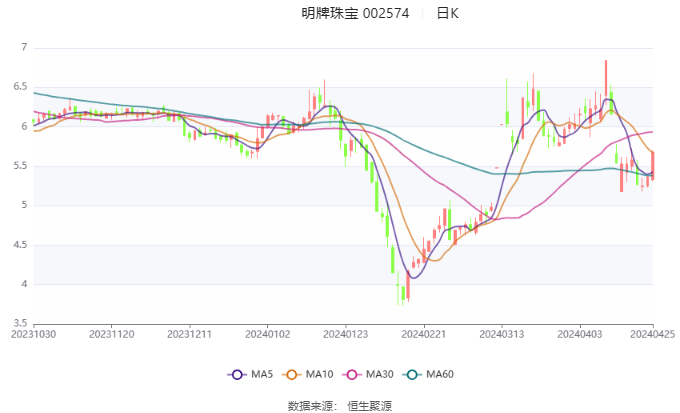This screenshot has height=413, width=680.
Task: Click the 20231120 date axis label
Action: 111,334
